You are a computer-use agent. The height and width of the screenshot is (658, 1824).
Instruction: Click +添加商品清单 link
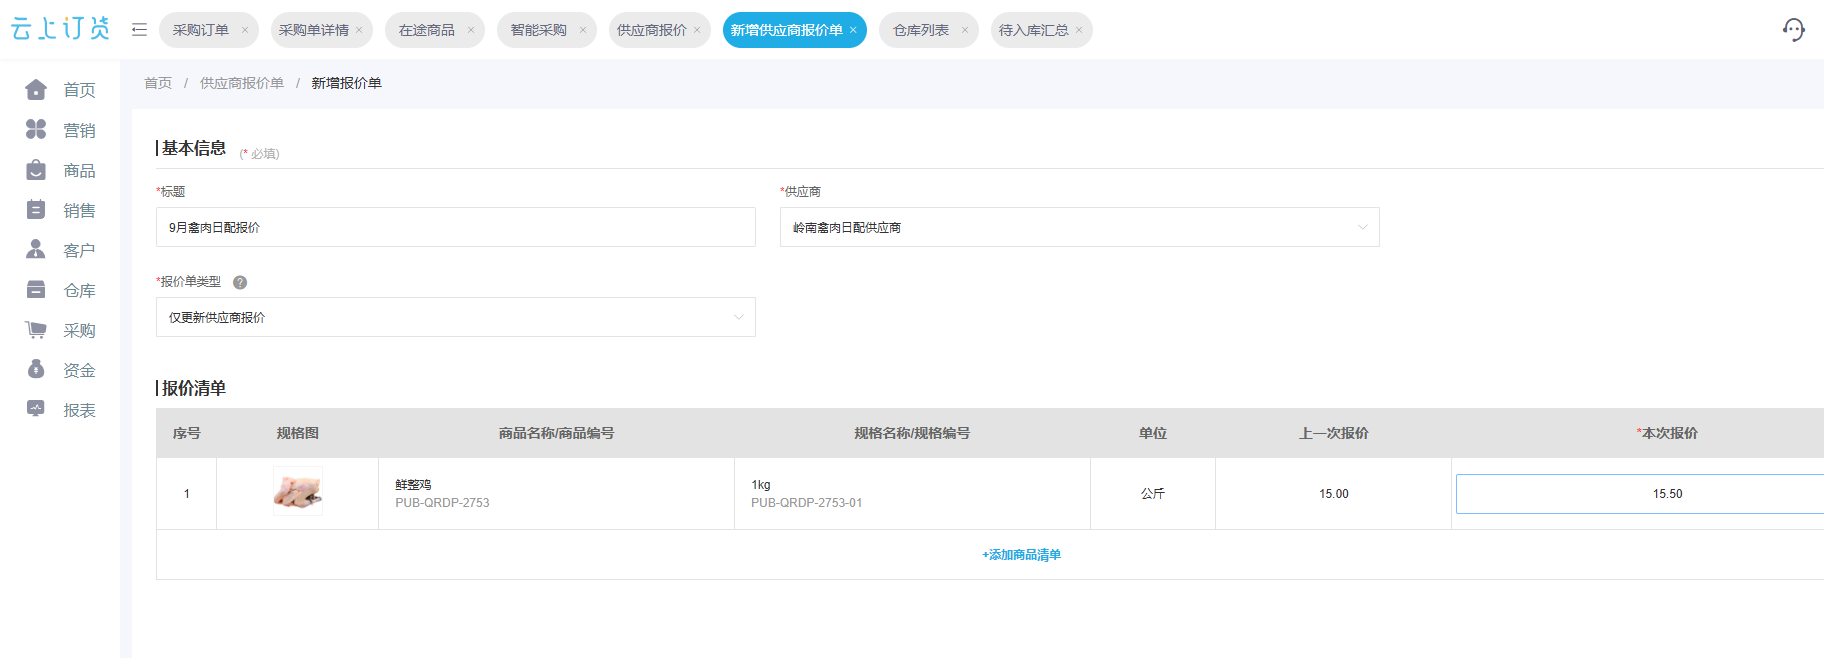pos(1021,555)
